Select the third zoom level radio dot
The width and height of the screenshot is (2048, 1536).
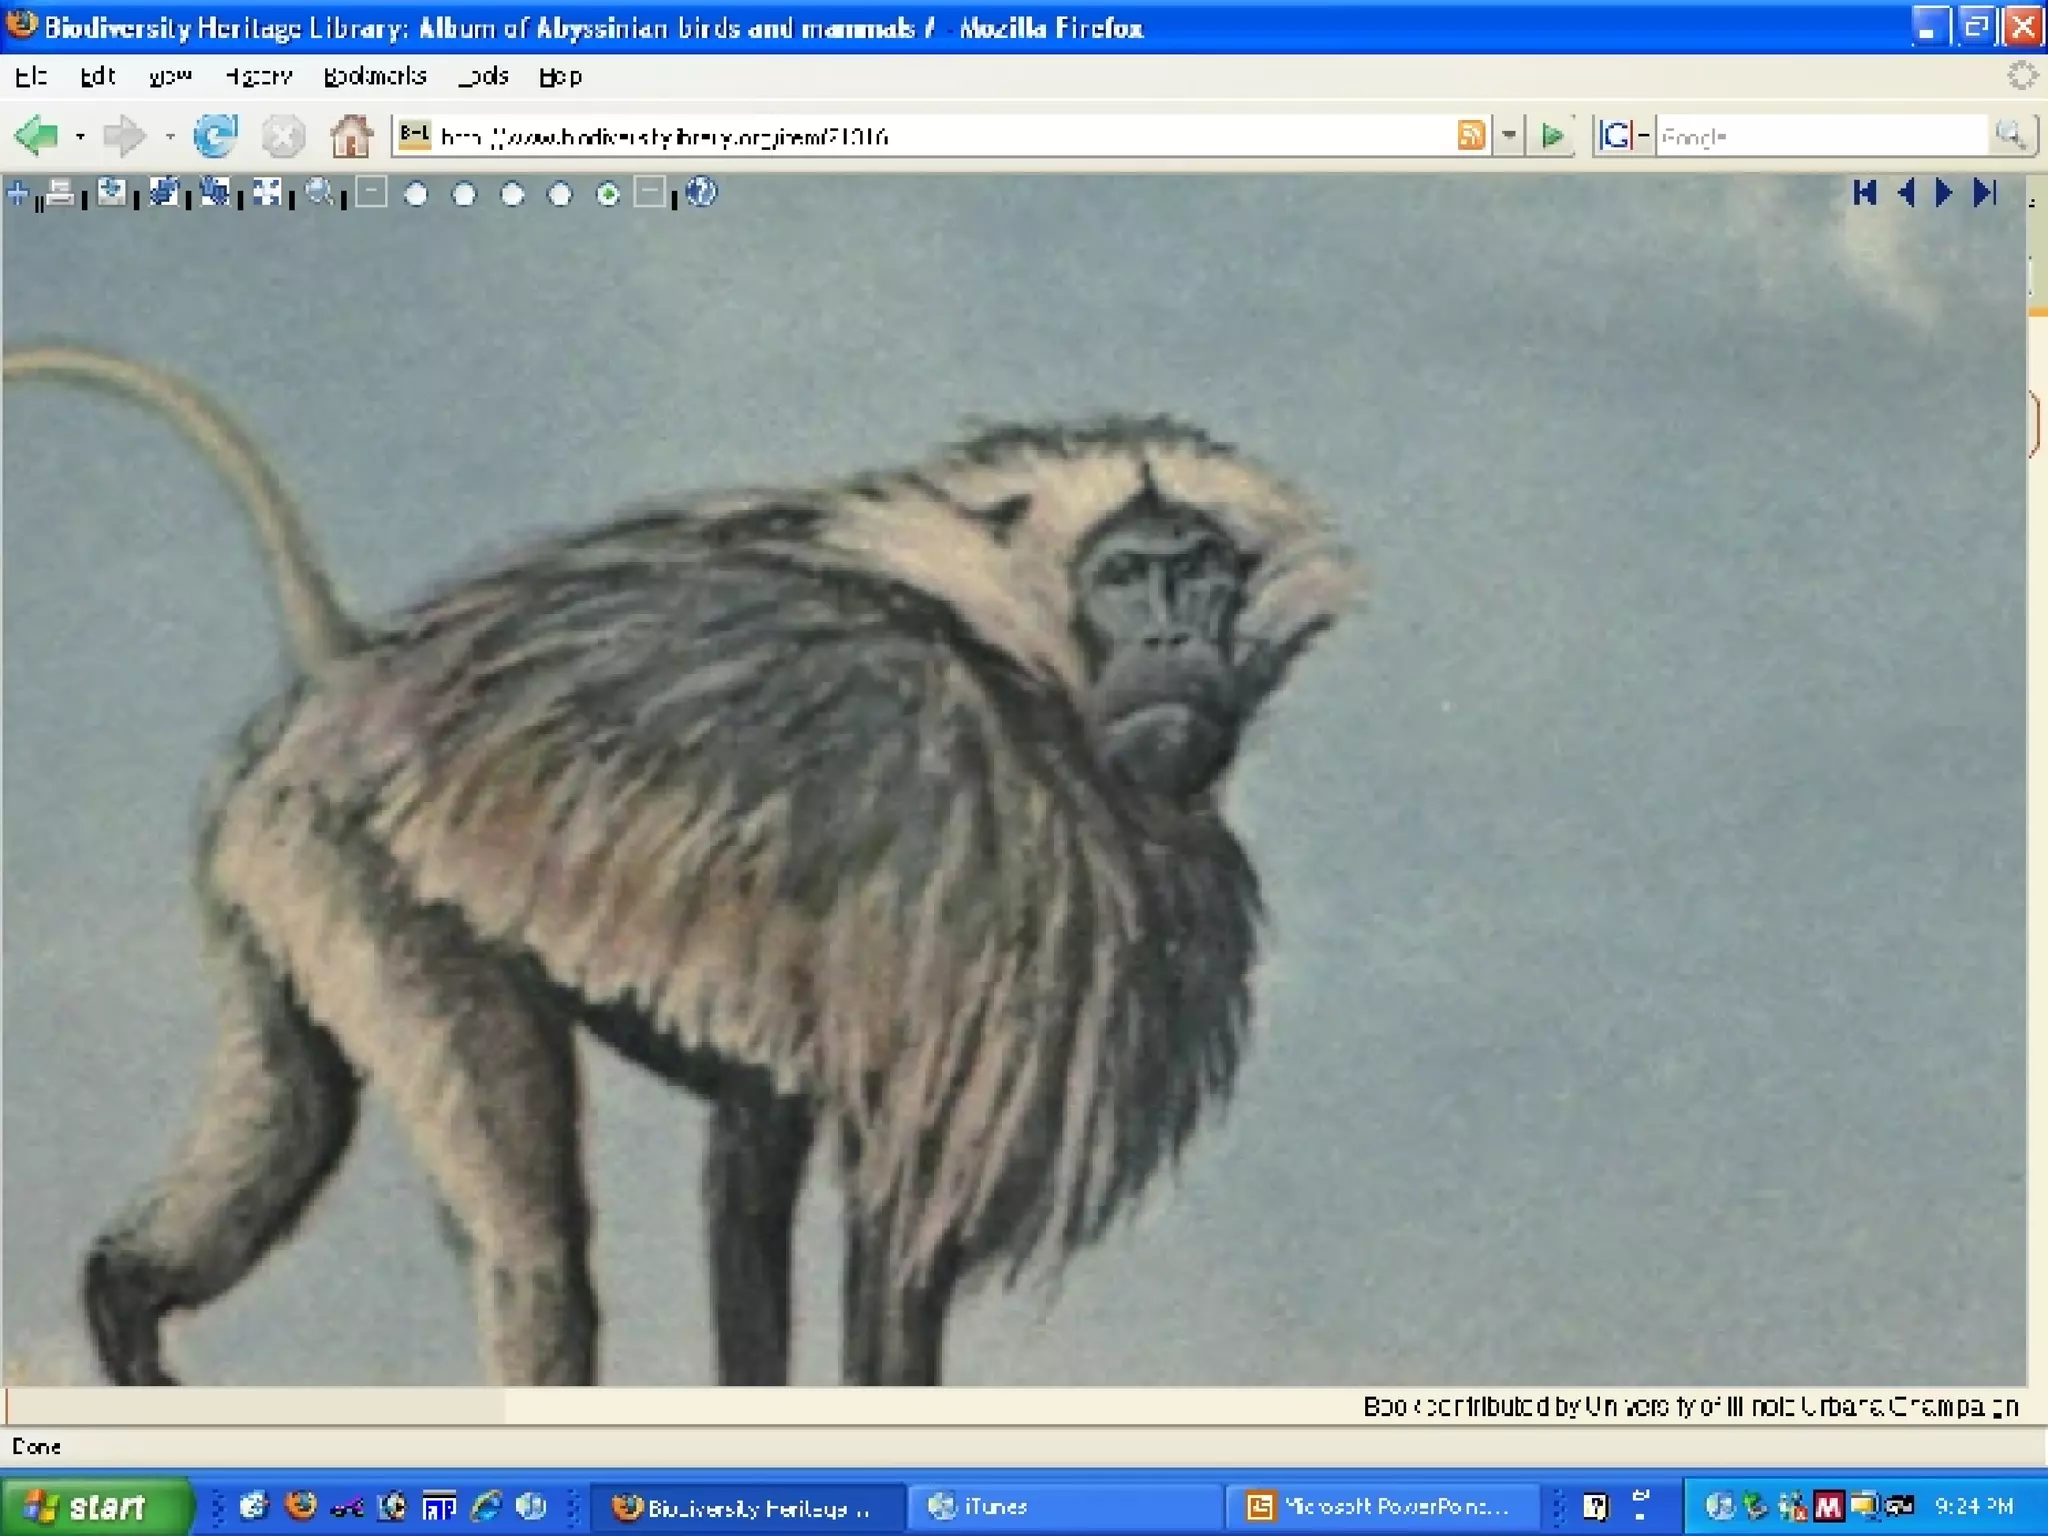[x=512, y=194]
